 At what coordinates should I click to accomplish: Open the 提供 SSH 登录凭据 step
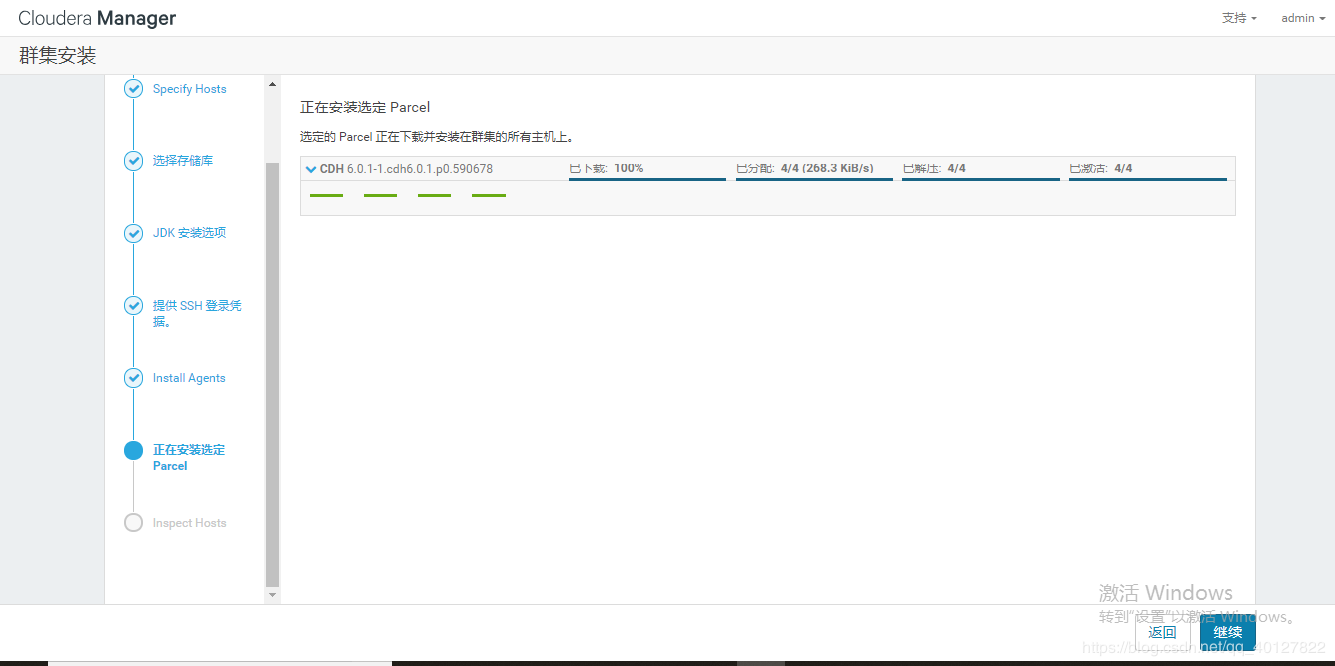coord(197,313)
